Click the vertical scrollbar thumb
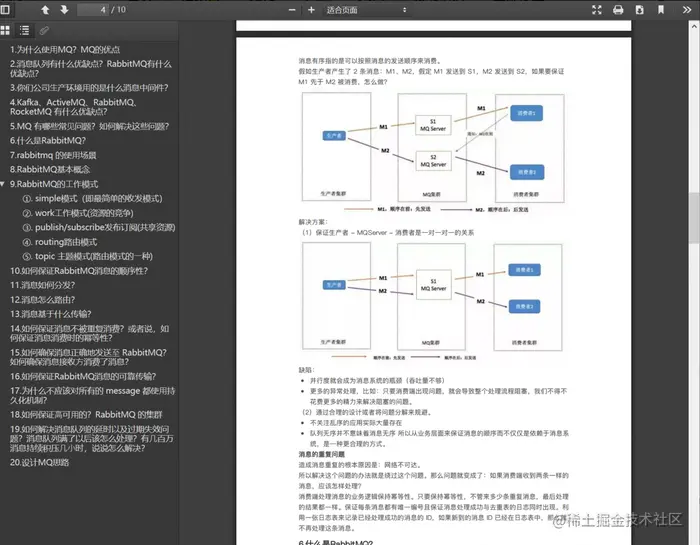 (x=694, y=217)
